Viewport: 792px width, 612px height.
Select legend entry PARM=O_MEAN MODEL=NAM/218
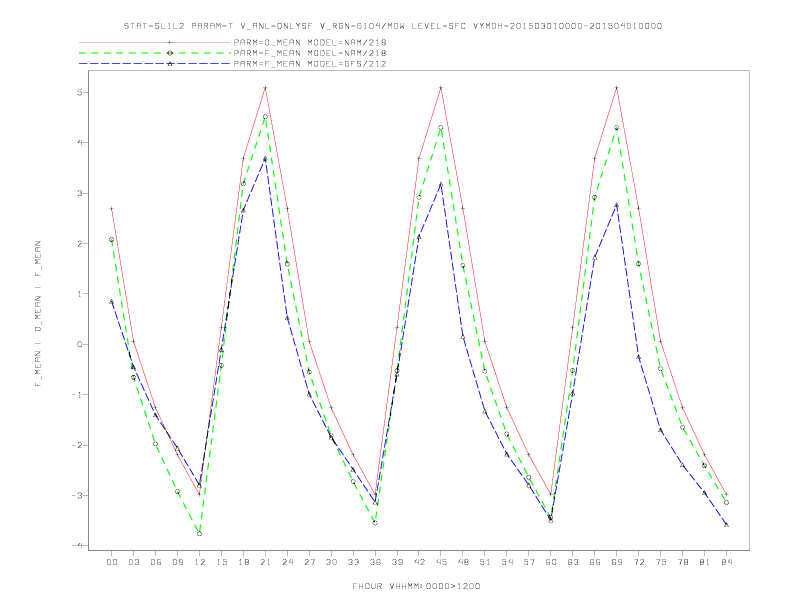click(x=310, y=42)
